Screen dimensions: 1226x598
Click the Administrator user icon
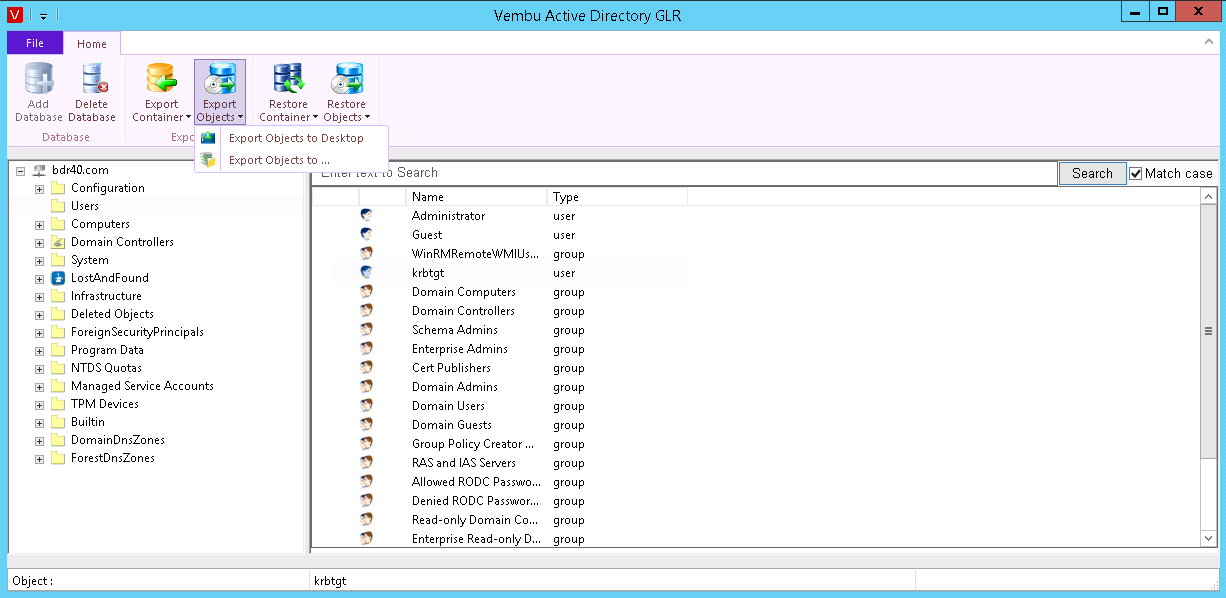point(367,216)
